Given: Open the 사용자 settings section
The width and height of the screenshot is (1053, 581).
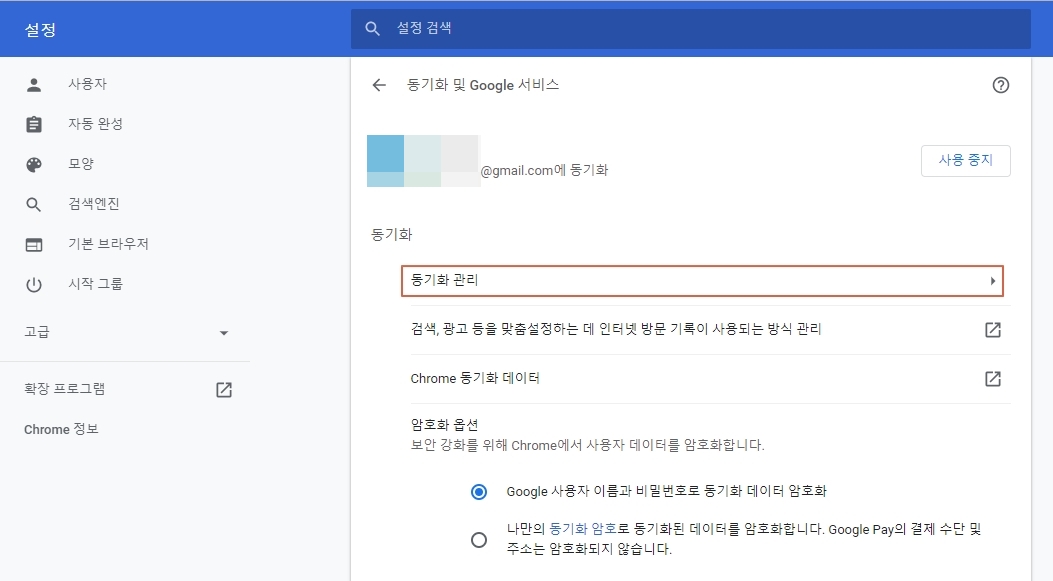Looking at the screenshot, I should tap(87, 84).
